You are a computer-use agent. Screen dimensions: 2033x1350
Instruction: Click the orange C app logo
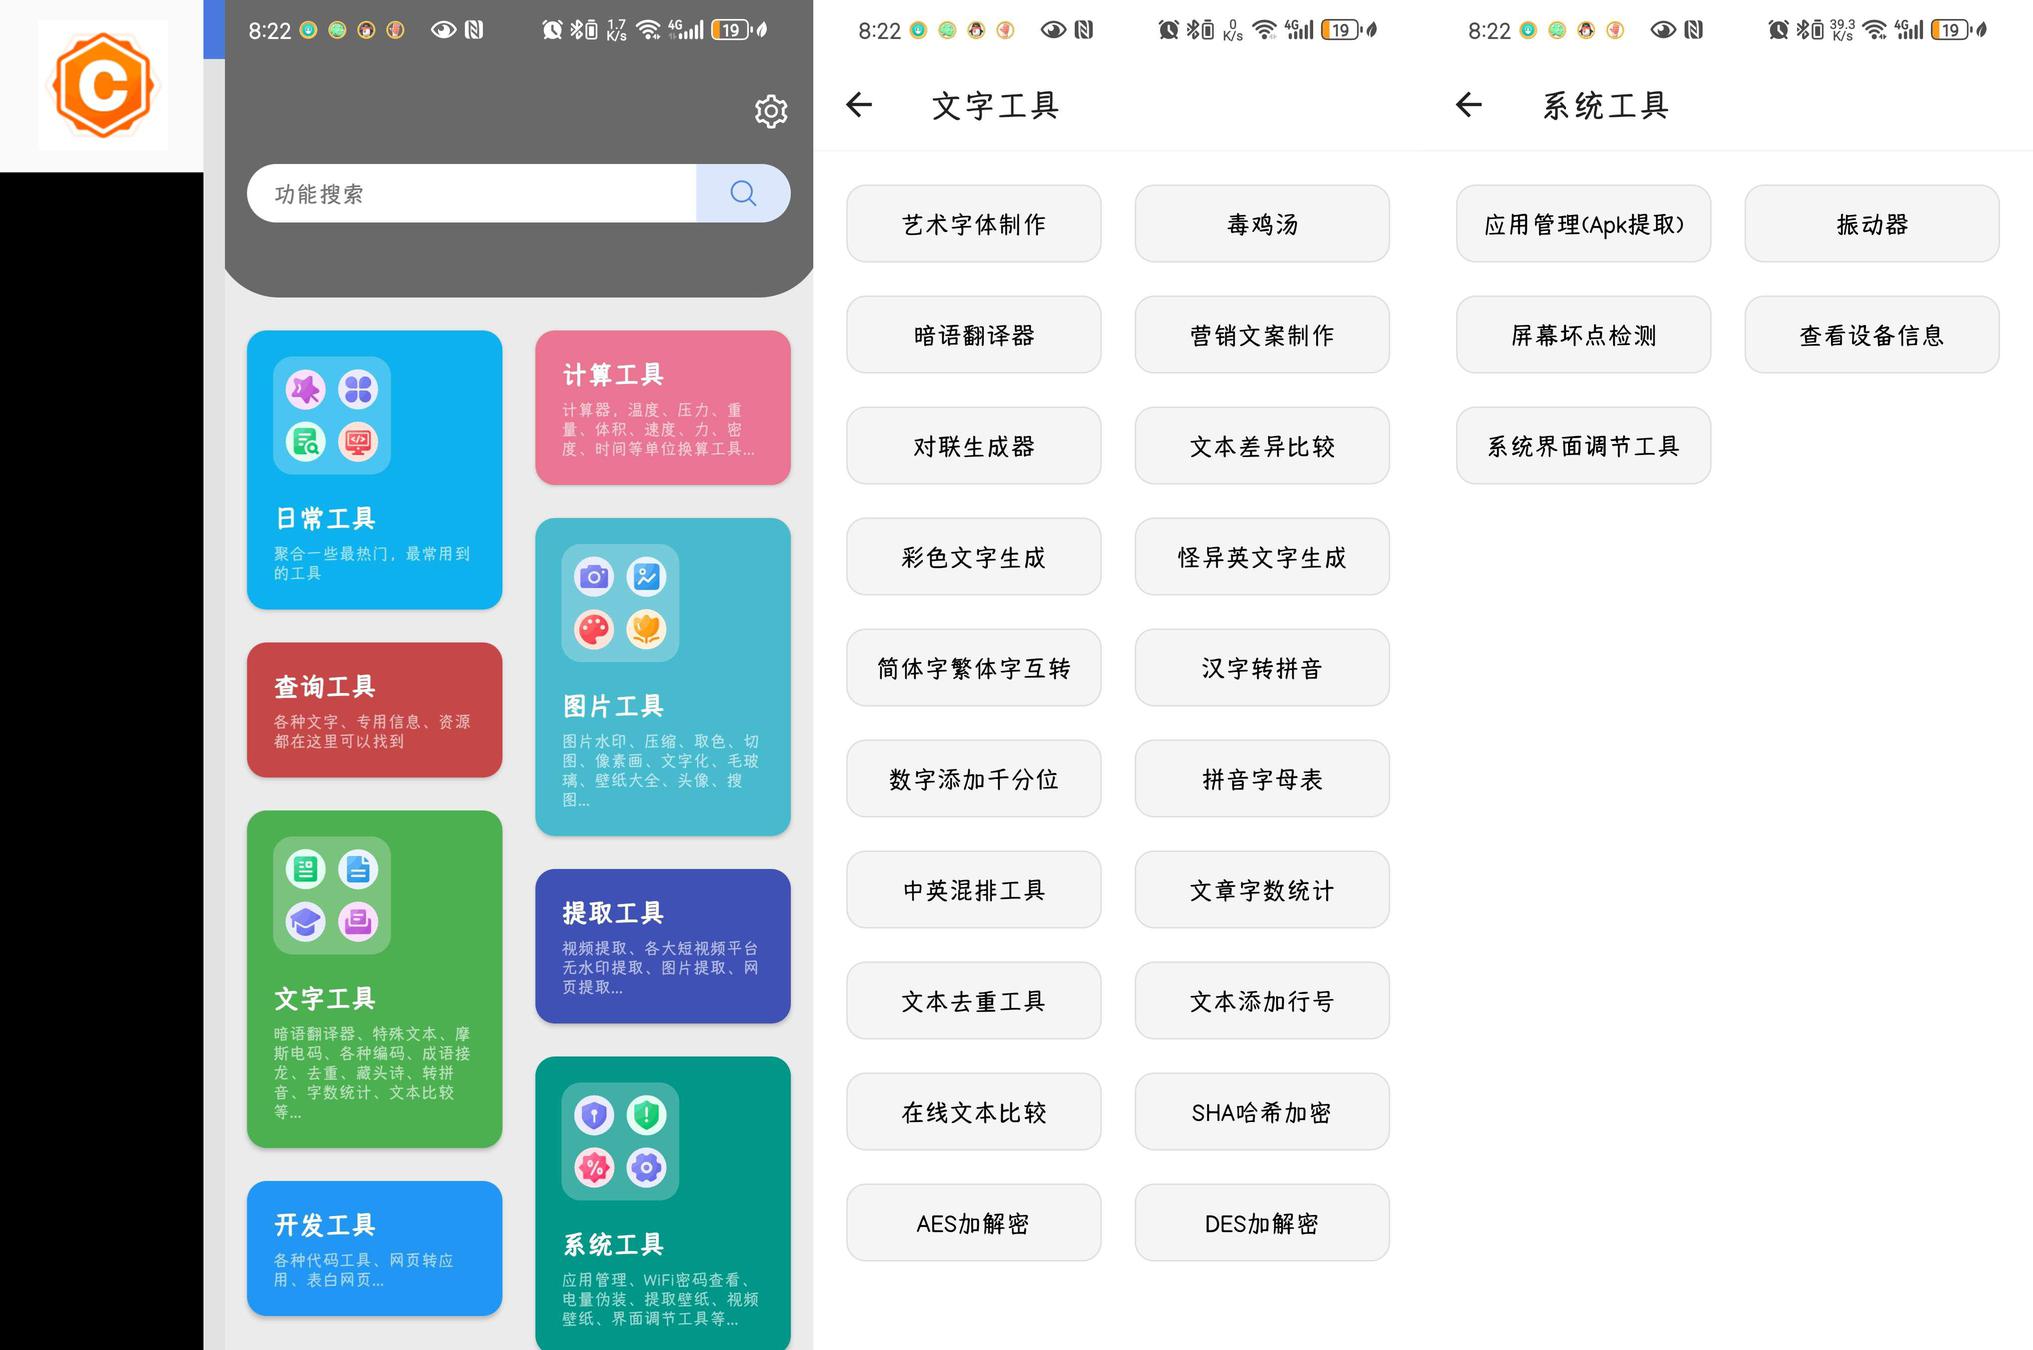pyautogui.click(x=102, y=85)
